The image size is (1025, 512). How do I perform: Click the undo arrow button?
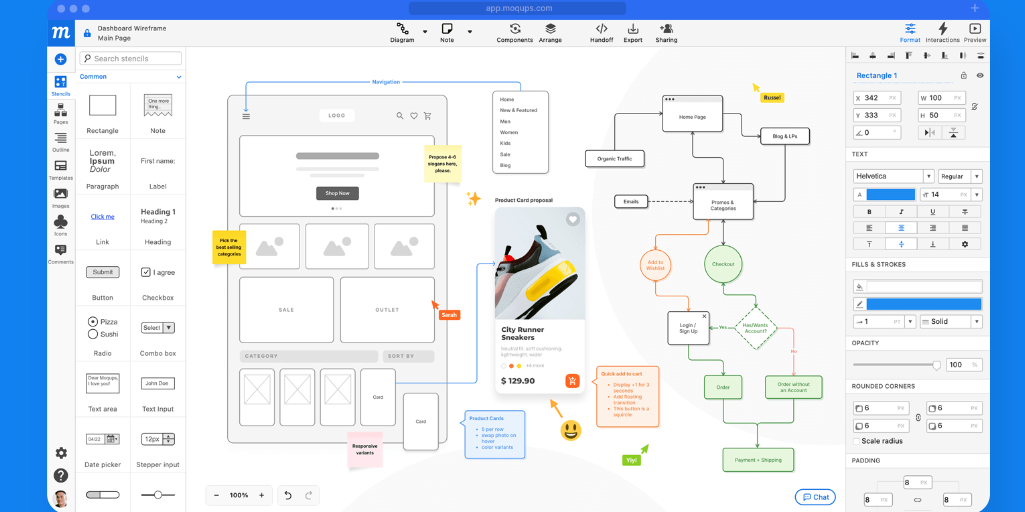point(288,496)
